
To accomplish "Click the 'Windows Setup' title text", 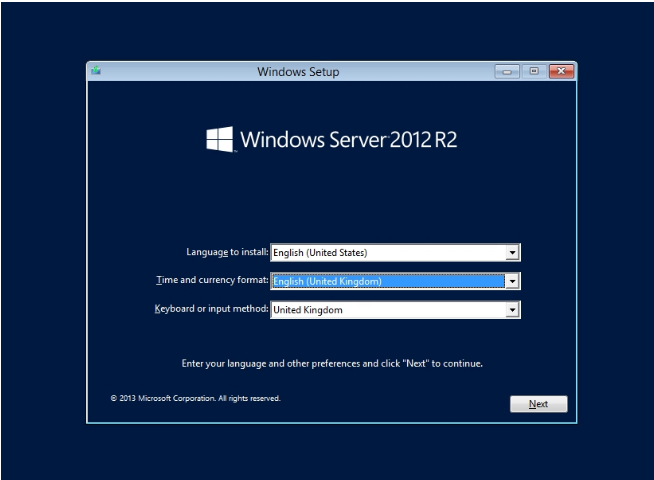I will click(x=298, y=72).
